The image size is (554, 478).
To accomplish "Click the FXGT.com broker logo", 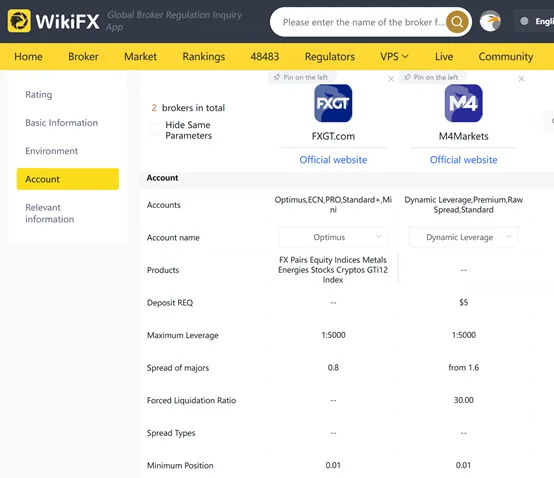I will click(x=333, y=103).
